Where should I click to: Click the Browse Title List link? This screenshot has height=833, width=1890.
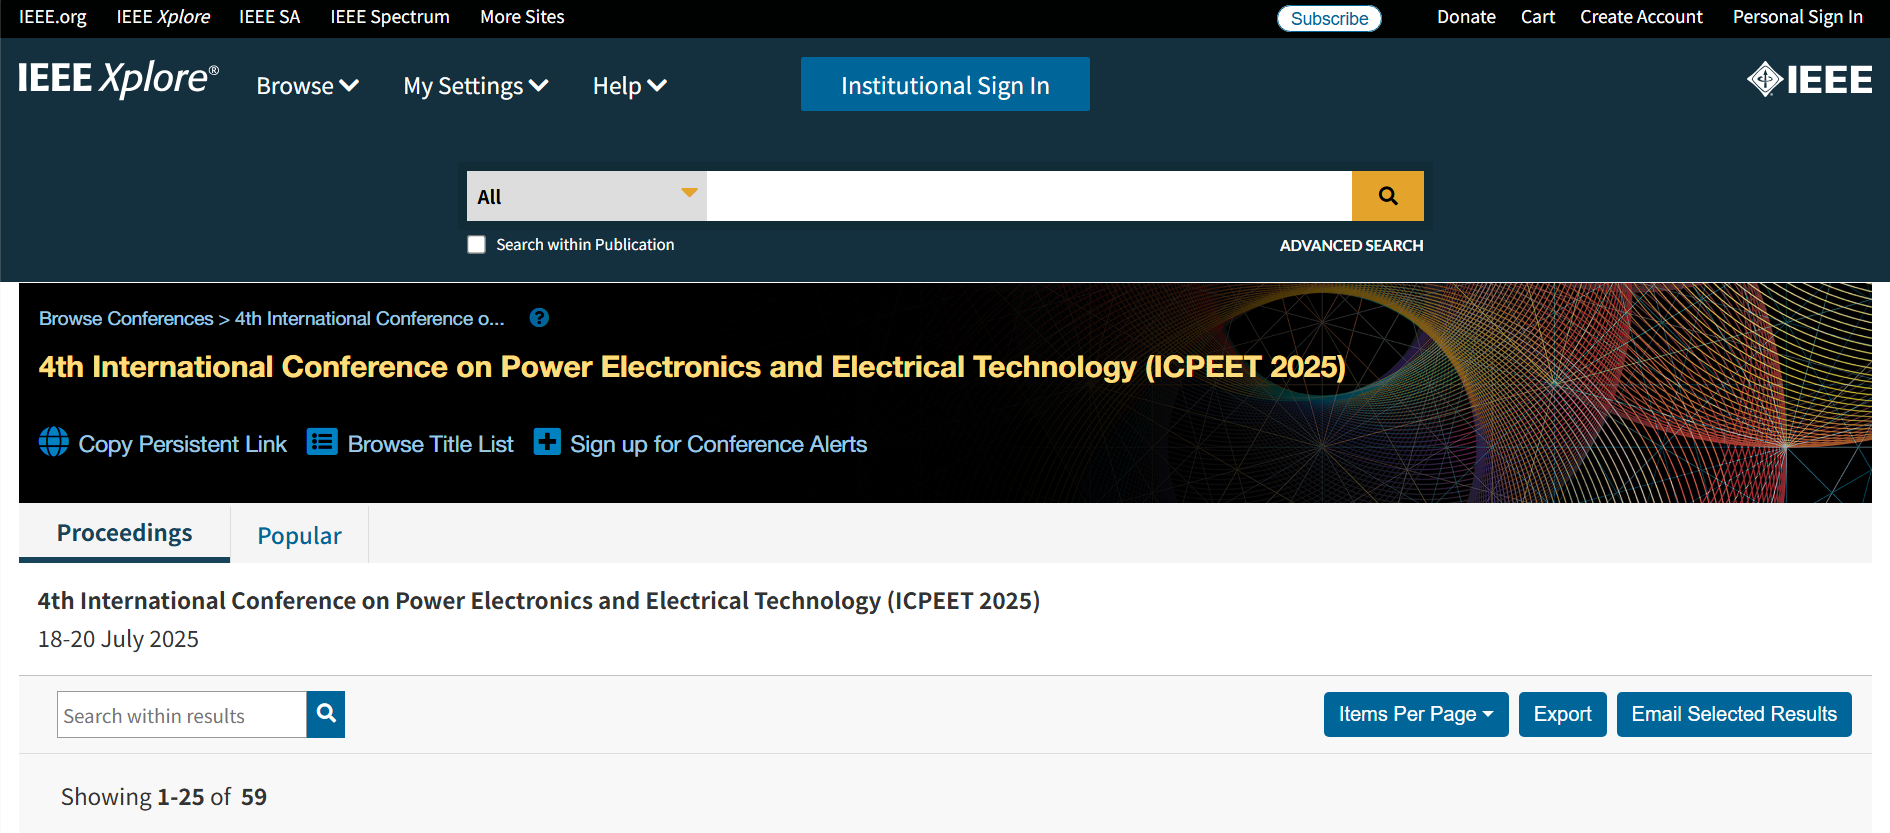click(431, 444)
